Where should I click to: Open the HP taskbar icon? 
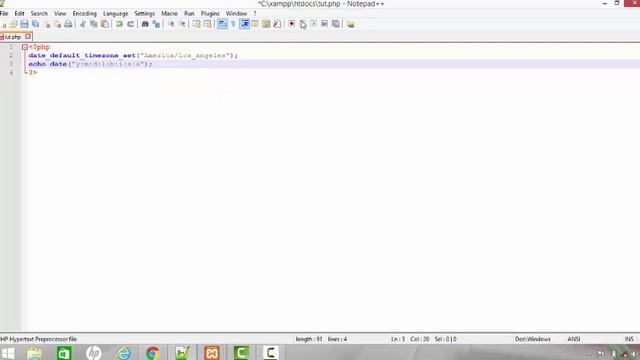(x=93, y=353)
